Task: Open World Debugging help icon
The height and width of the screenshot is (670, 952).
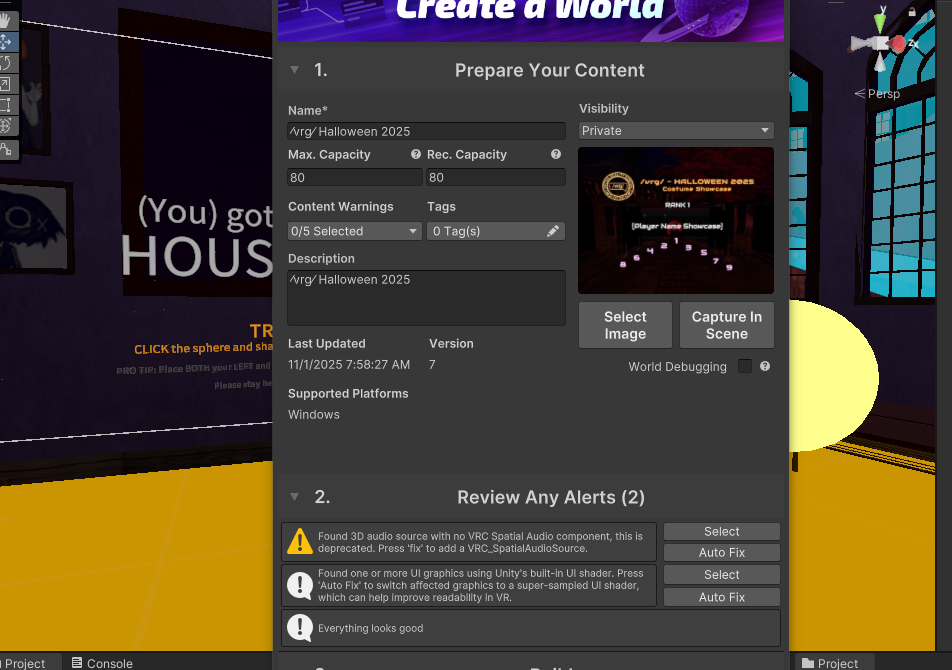Action: [765, 366]
